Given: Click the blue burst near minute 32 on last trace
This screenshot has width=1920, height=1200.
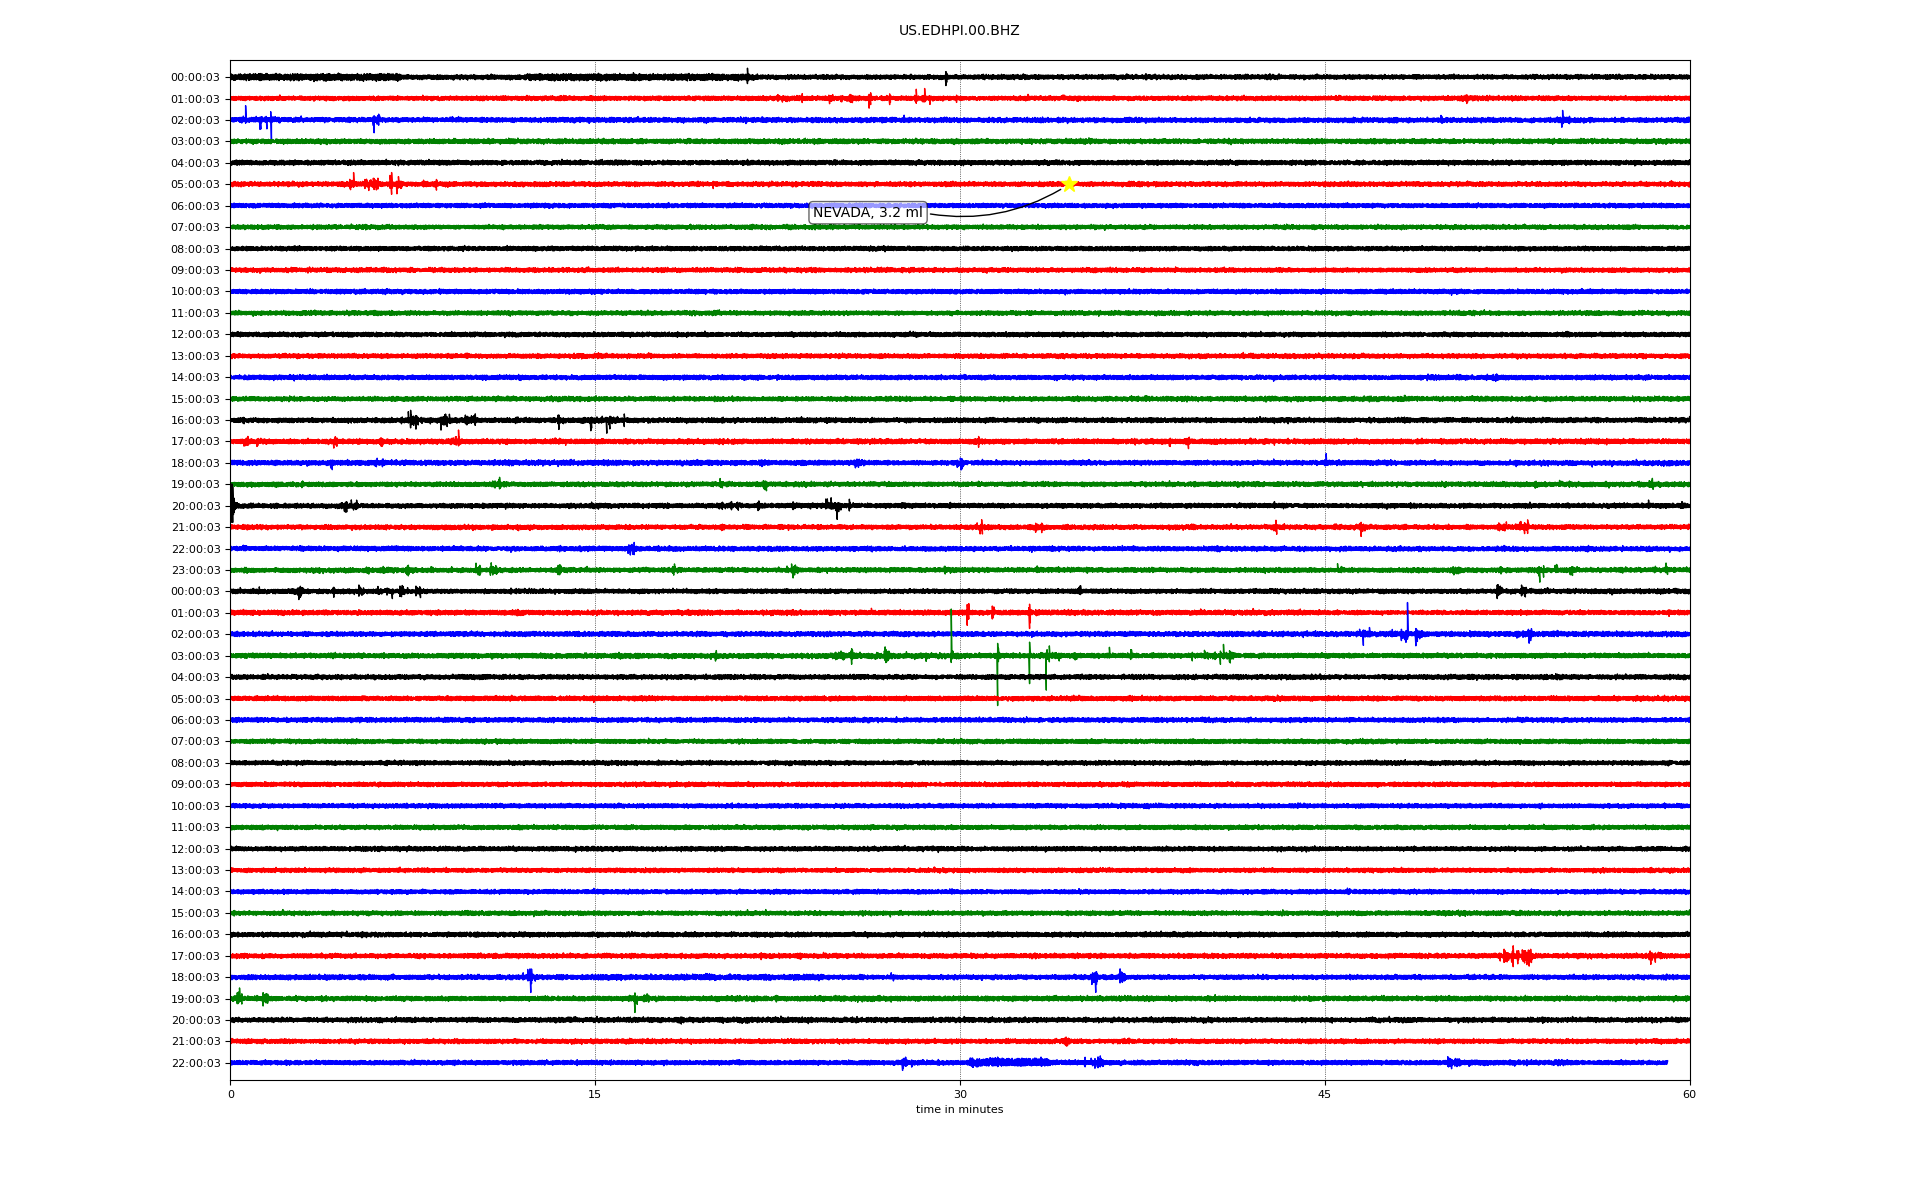Looking at the screenshot, I should point(1010,1062).
